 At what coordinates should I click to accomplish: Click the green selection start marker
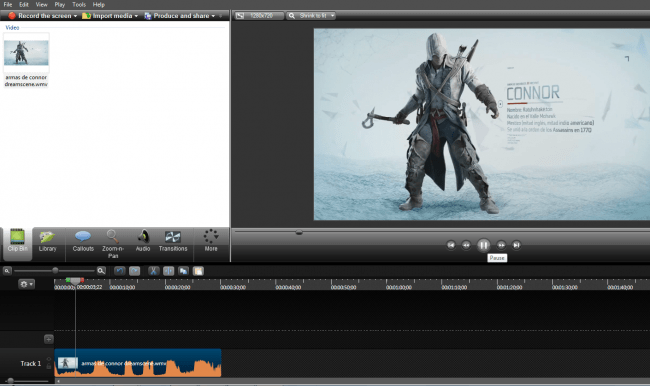[68, 281]
